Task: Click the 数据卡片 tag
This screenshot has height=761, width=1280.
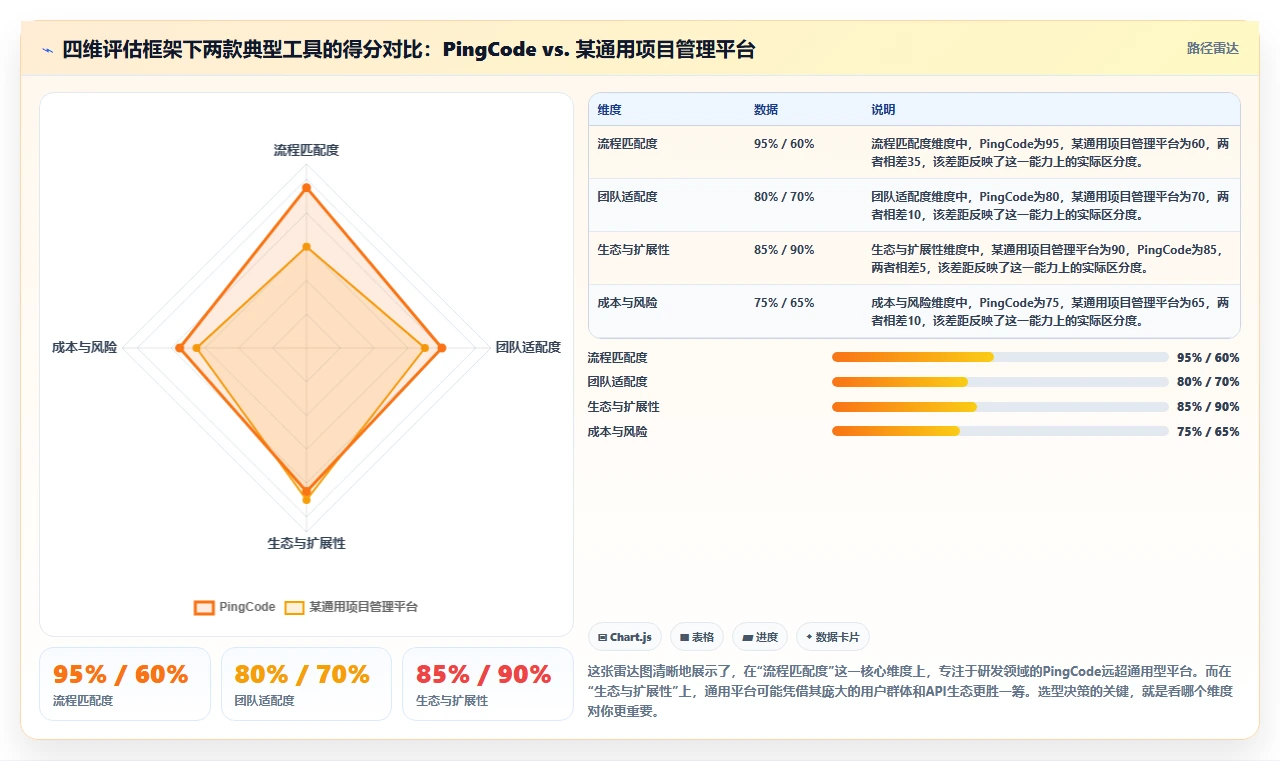Action: [x=833, y=637]
